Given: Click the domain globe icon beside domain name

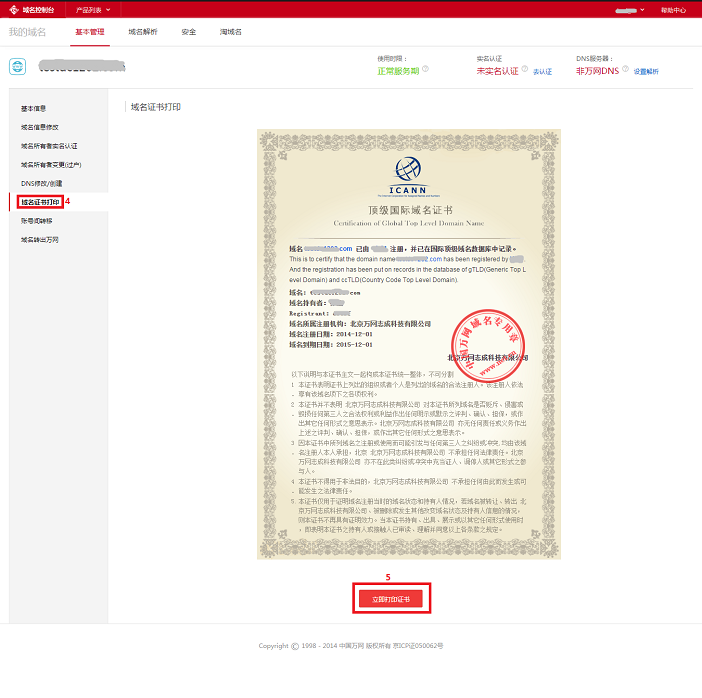Looking at the screenshot, I should 19,67.
